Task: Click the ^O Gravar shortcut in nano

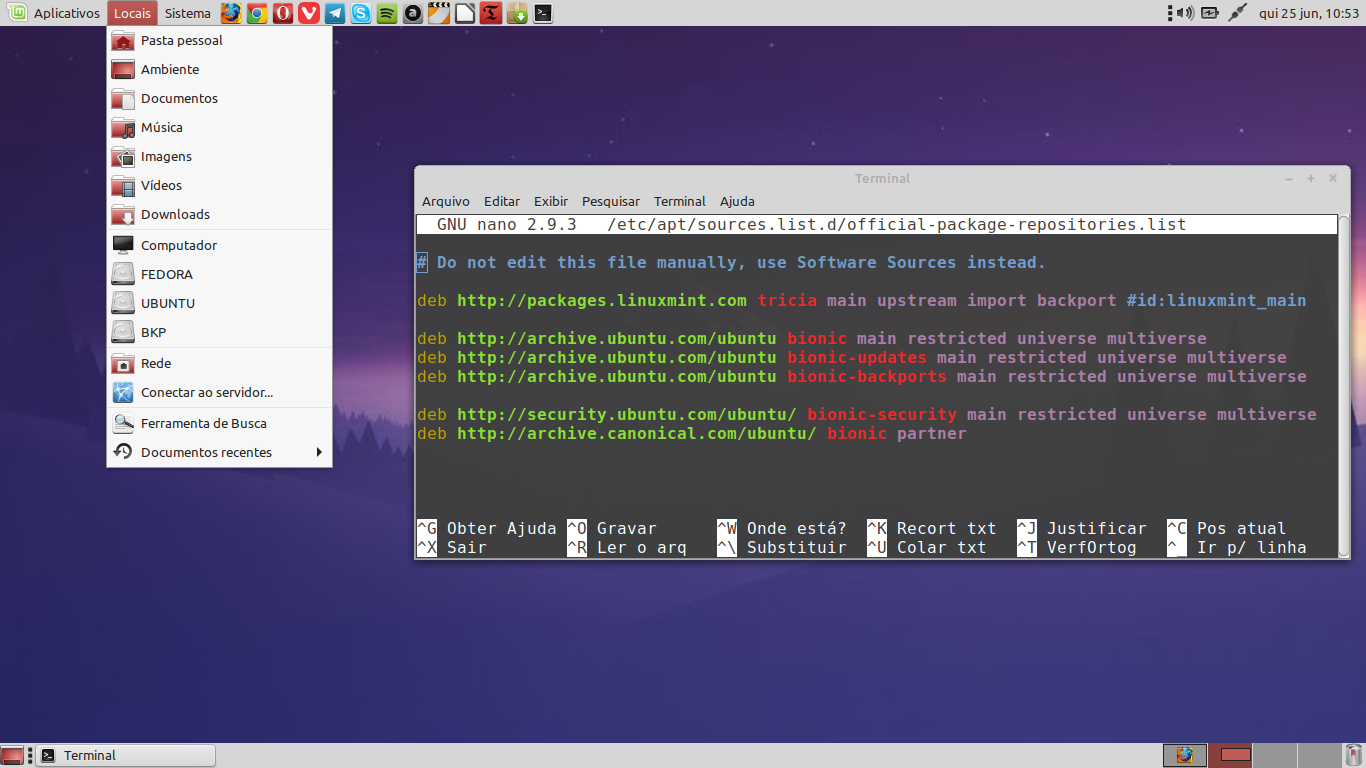Action: [x=612, y=529]
